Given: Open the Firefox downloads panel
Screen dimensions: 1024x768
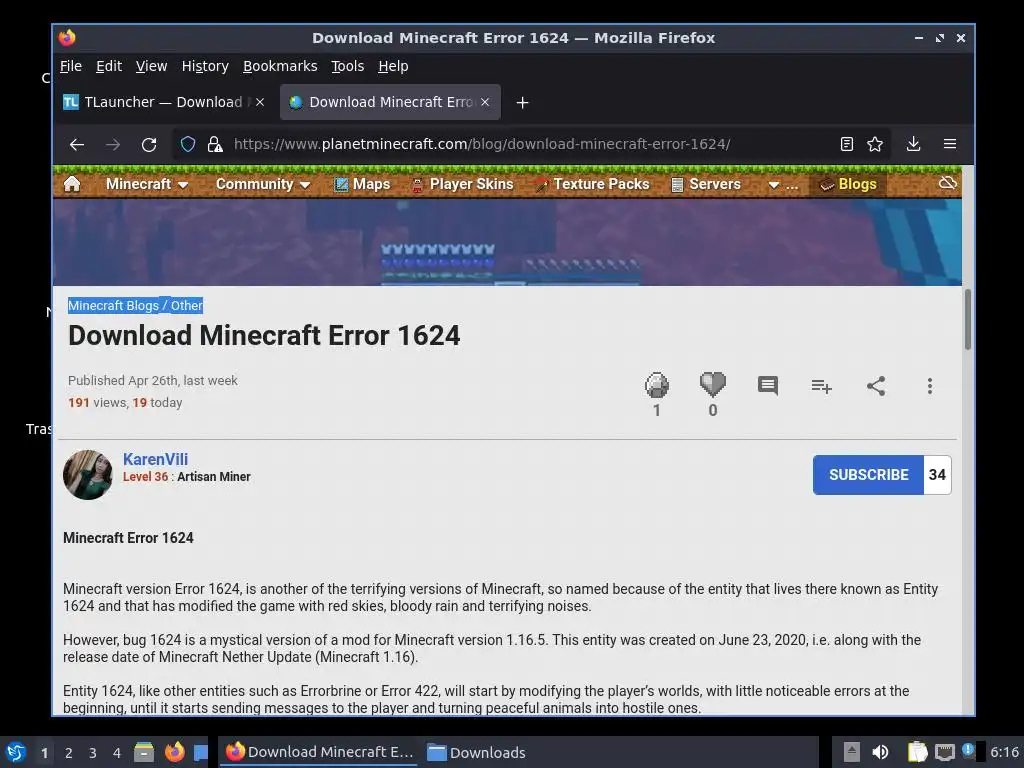Looking at the screenshot, I should 914,144.
